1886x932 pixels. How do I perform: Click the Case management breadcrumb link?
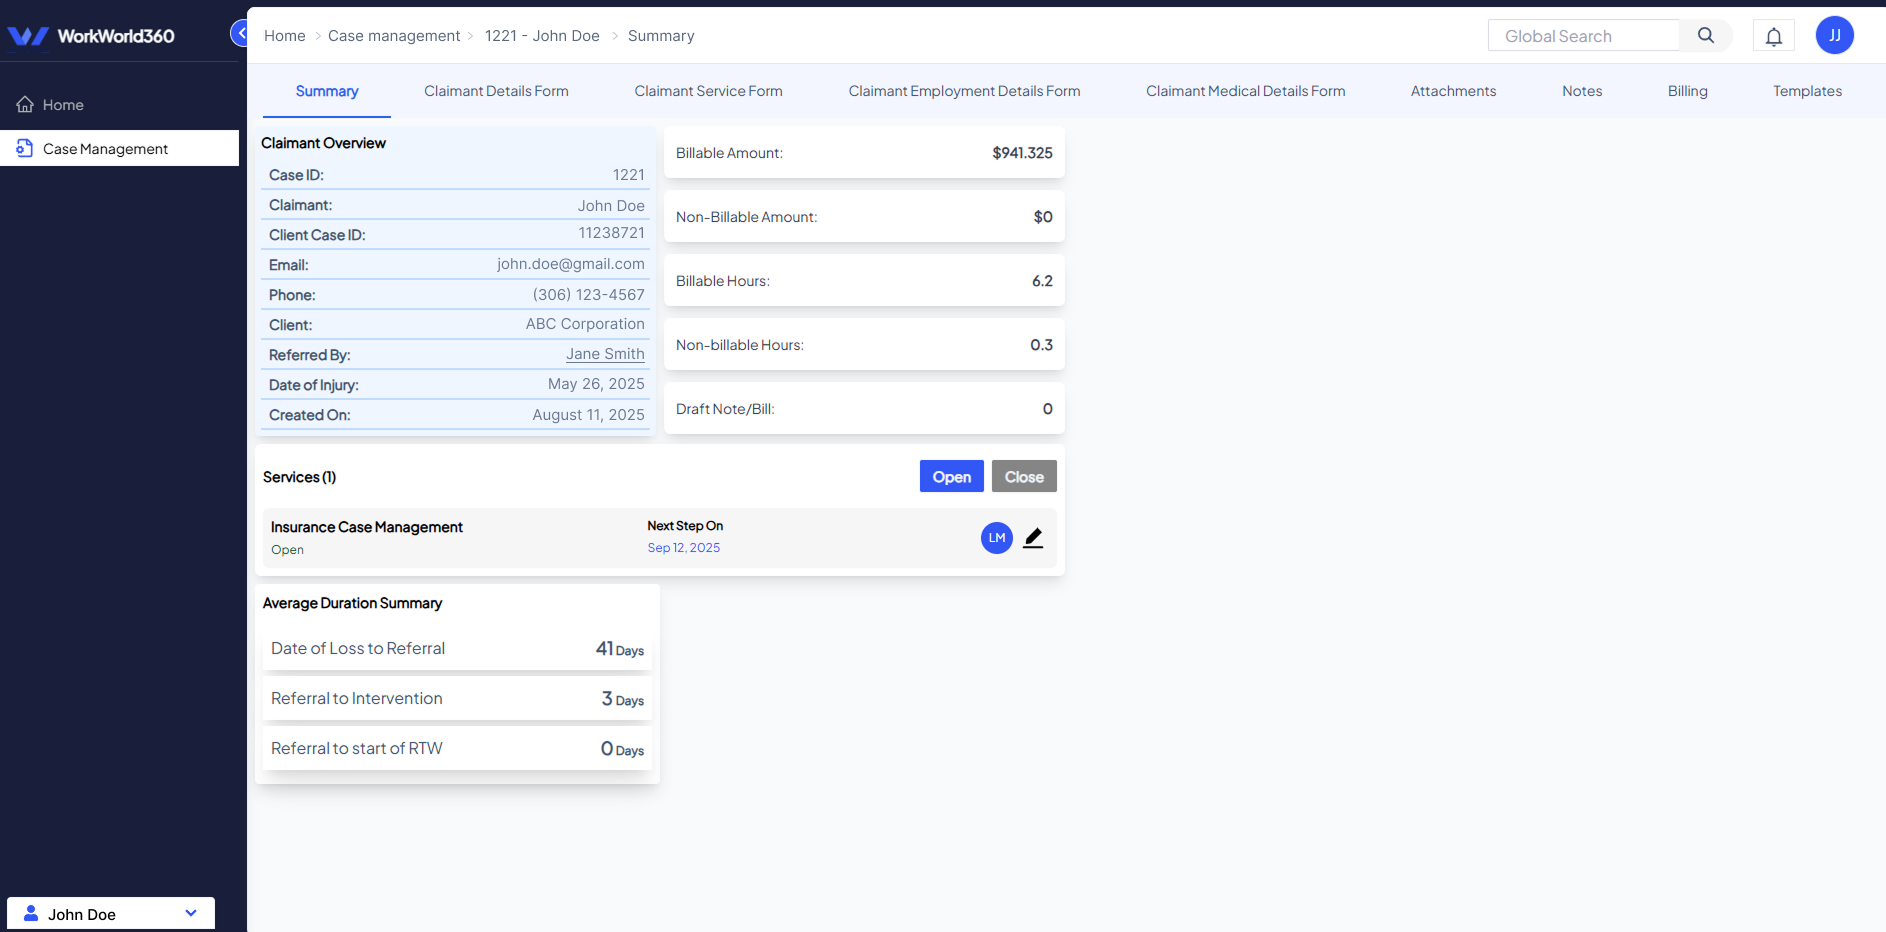394,36
